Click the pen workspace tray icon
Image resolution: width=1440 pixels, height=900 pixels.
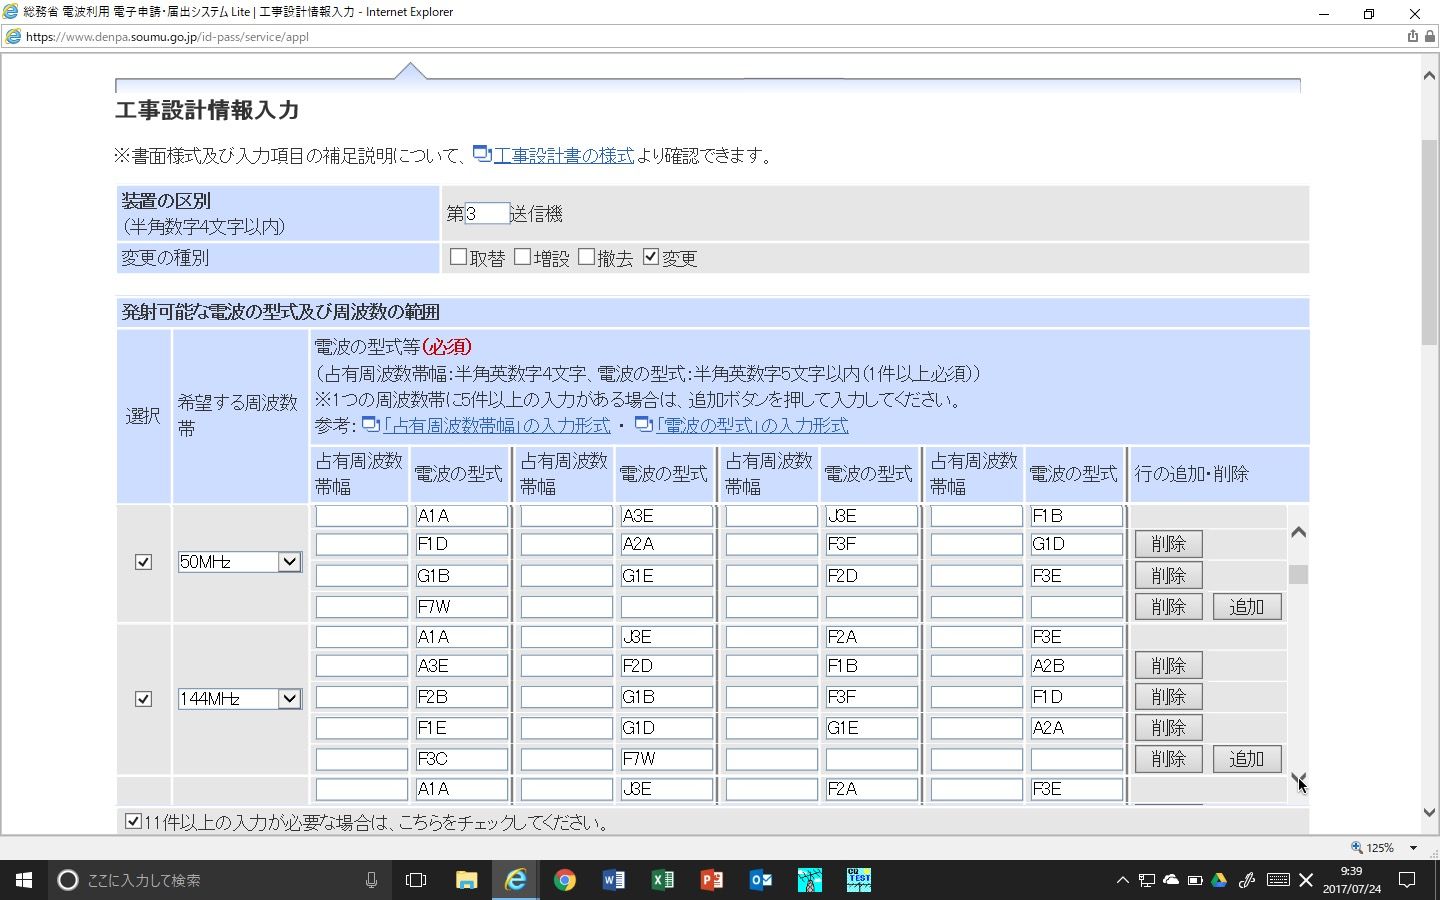pos(1247,880)
